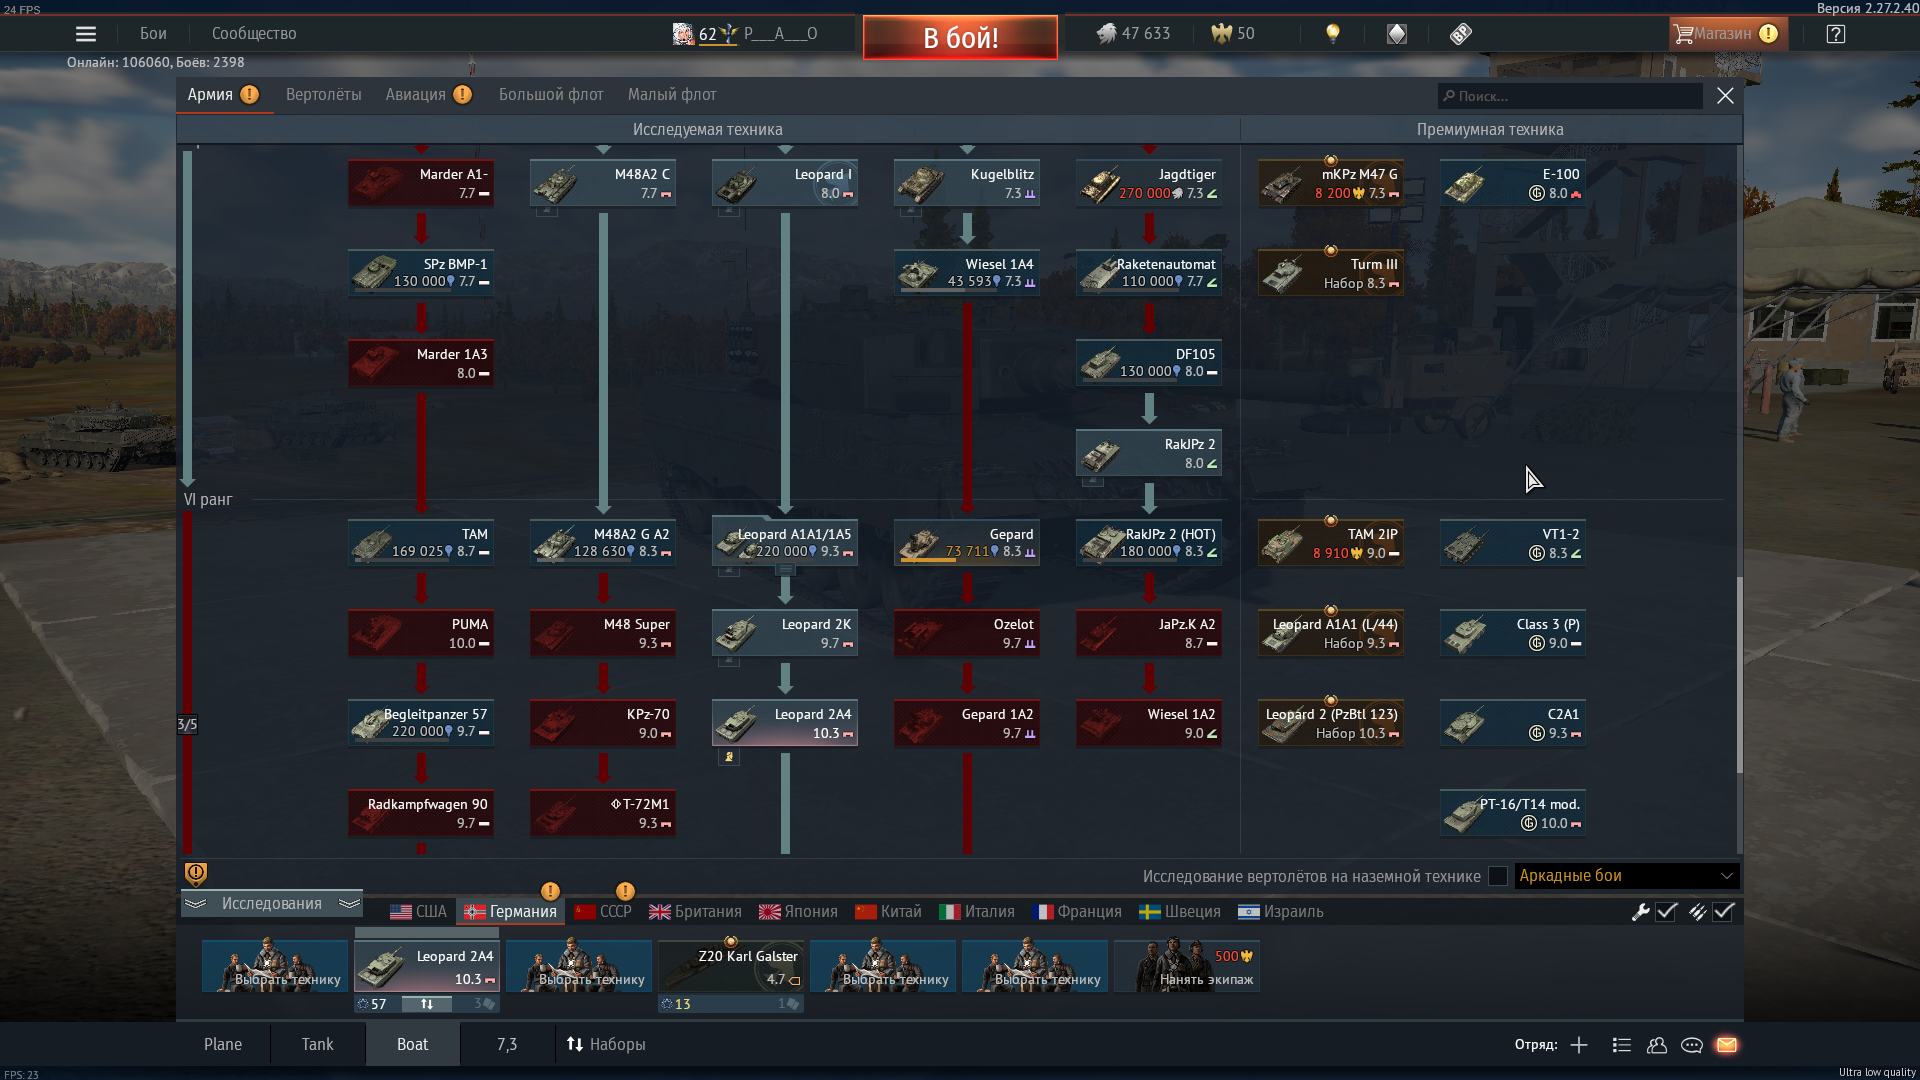Switch to the Большой флот tab

tap(551, 95)
